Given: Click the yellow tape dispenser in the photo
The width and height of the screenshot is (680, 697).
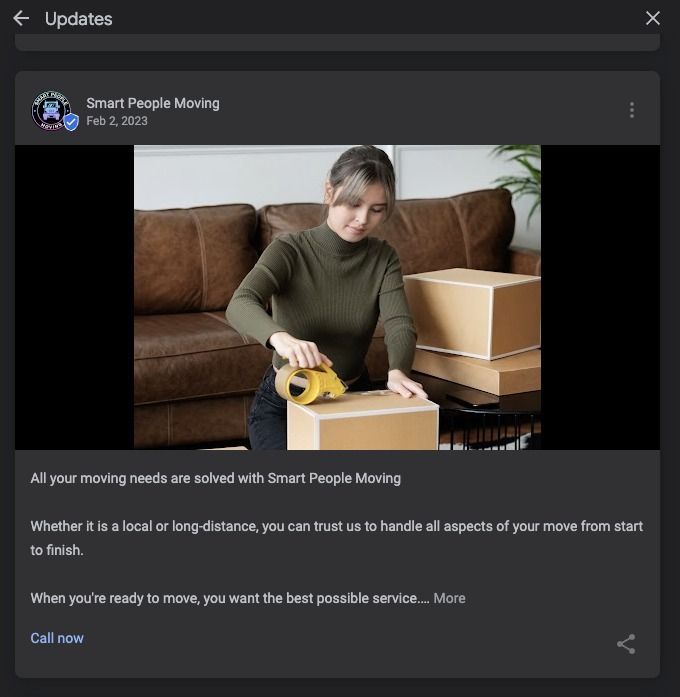Looking at the screenshot, I should [x=309, y=383].
